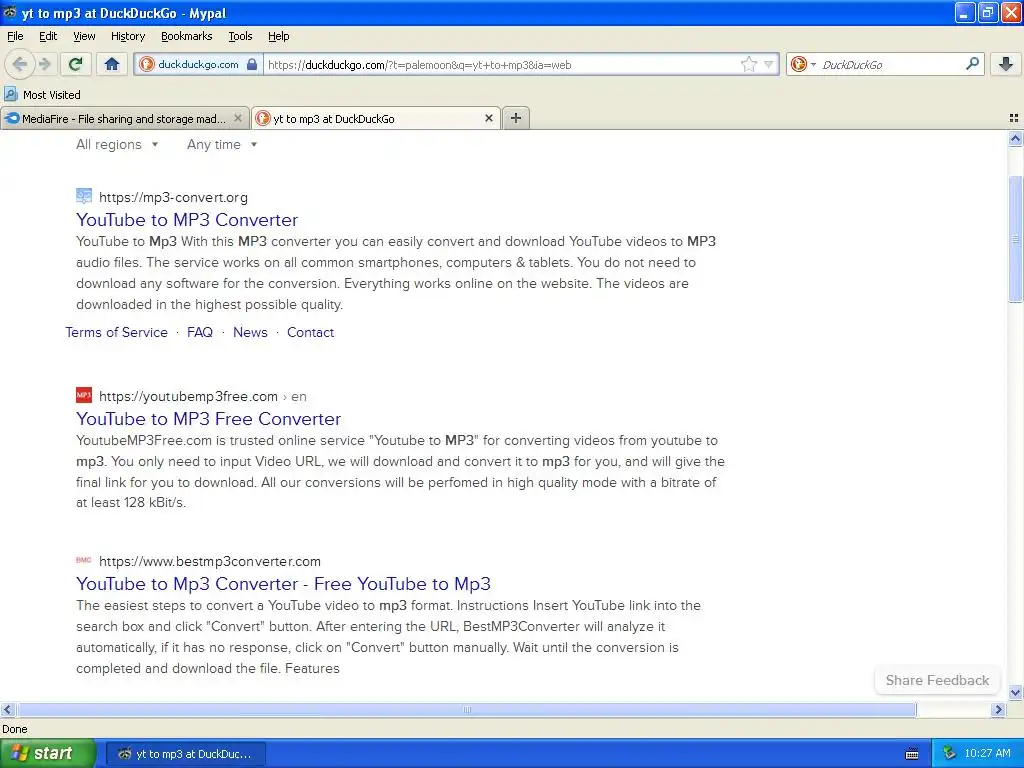1024x768 pixels.
Task: Click the https://youtubemp3free.com URL text
Action: click(x=188, y=396)
